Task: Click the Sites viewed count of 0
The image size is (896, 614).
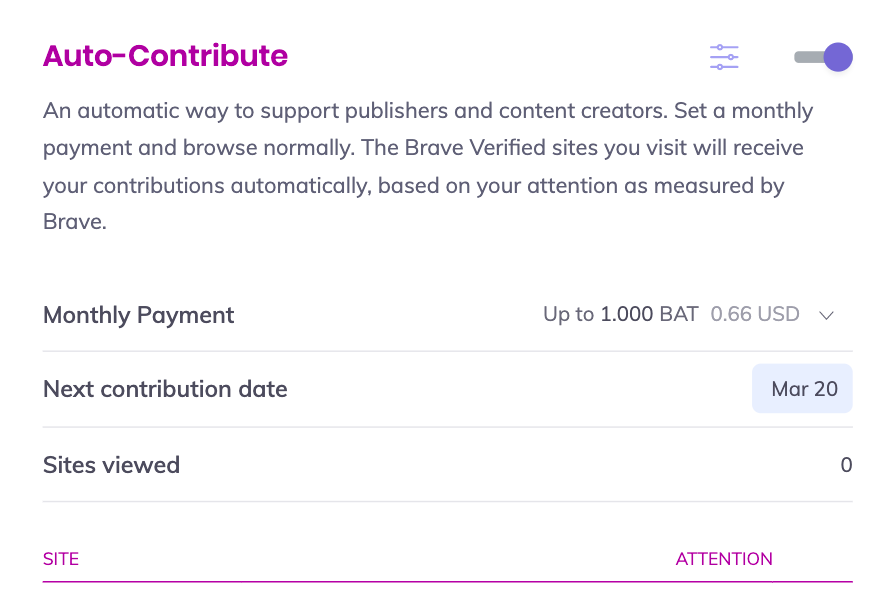Action: tap(846, 465)
